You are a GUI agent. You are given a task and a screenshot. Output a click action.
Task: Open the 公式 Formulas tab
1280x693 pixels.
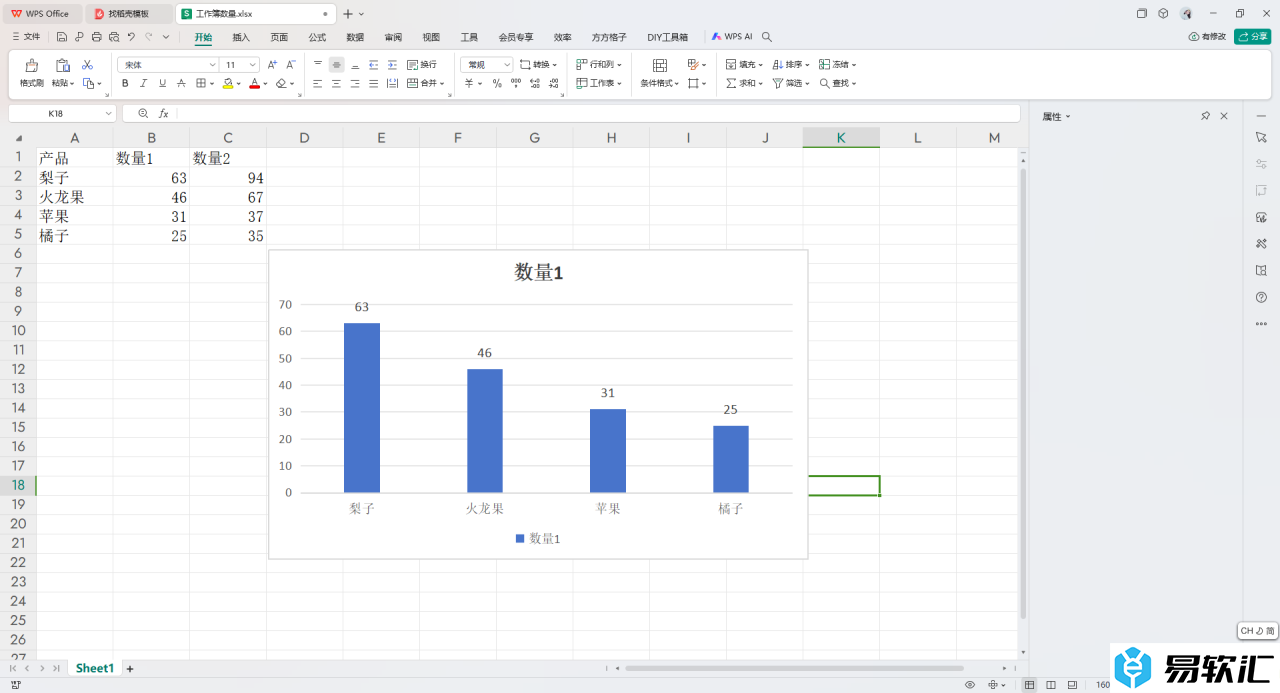pyautogui.click(x=317, y=37)
